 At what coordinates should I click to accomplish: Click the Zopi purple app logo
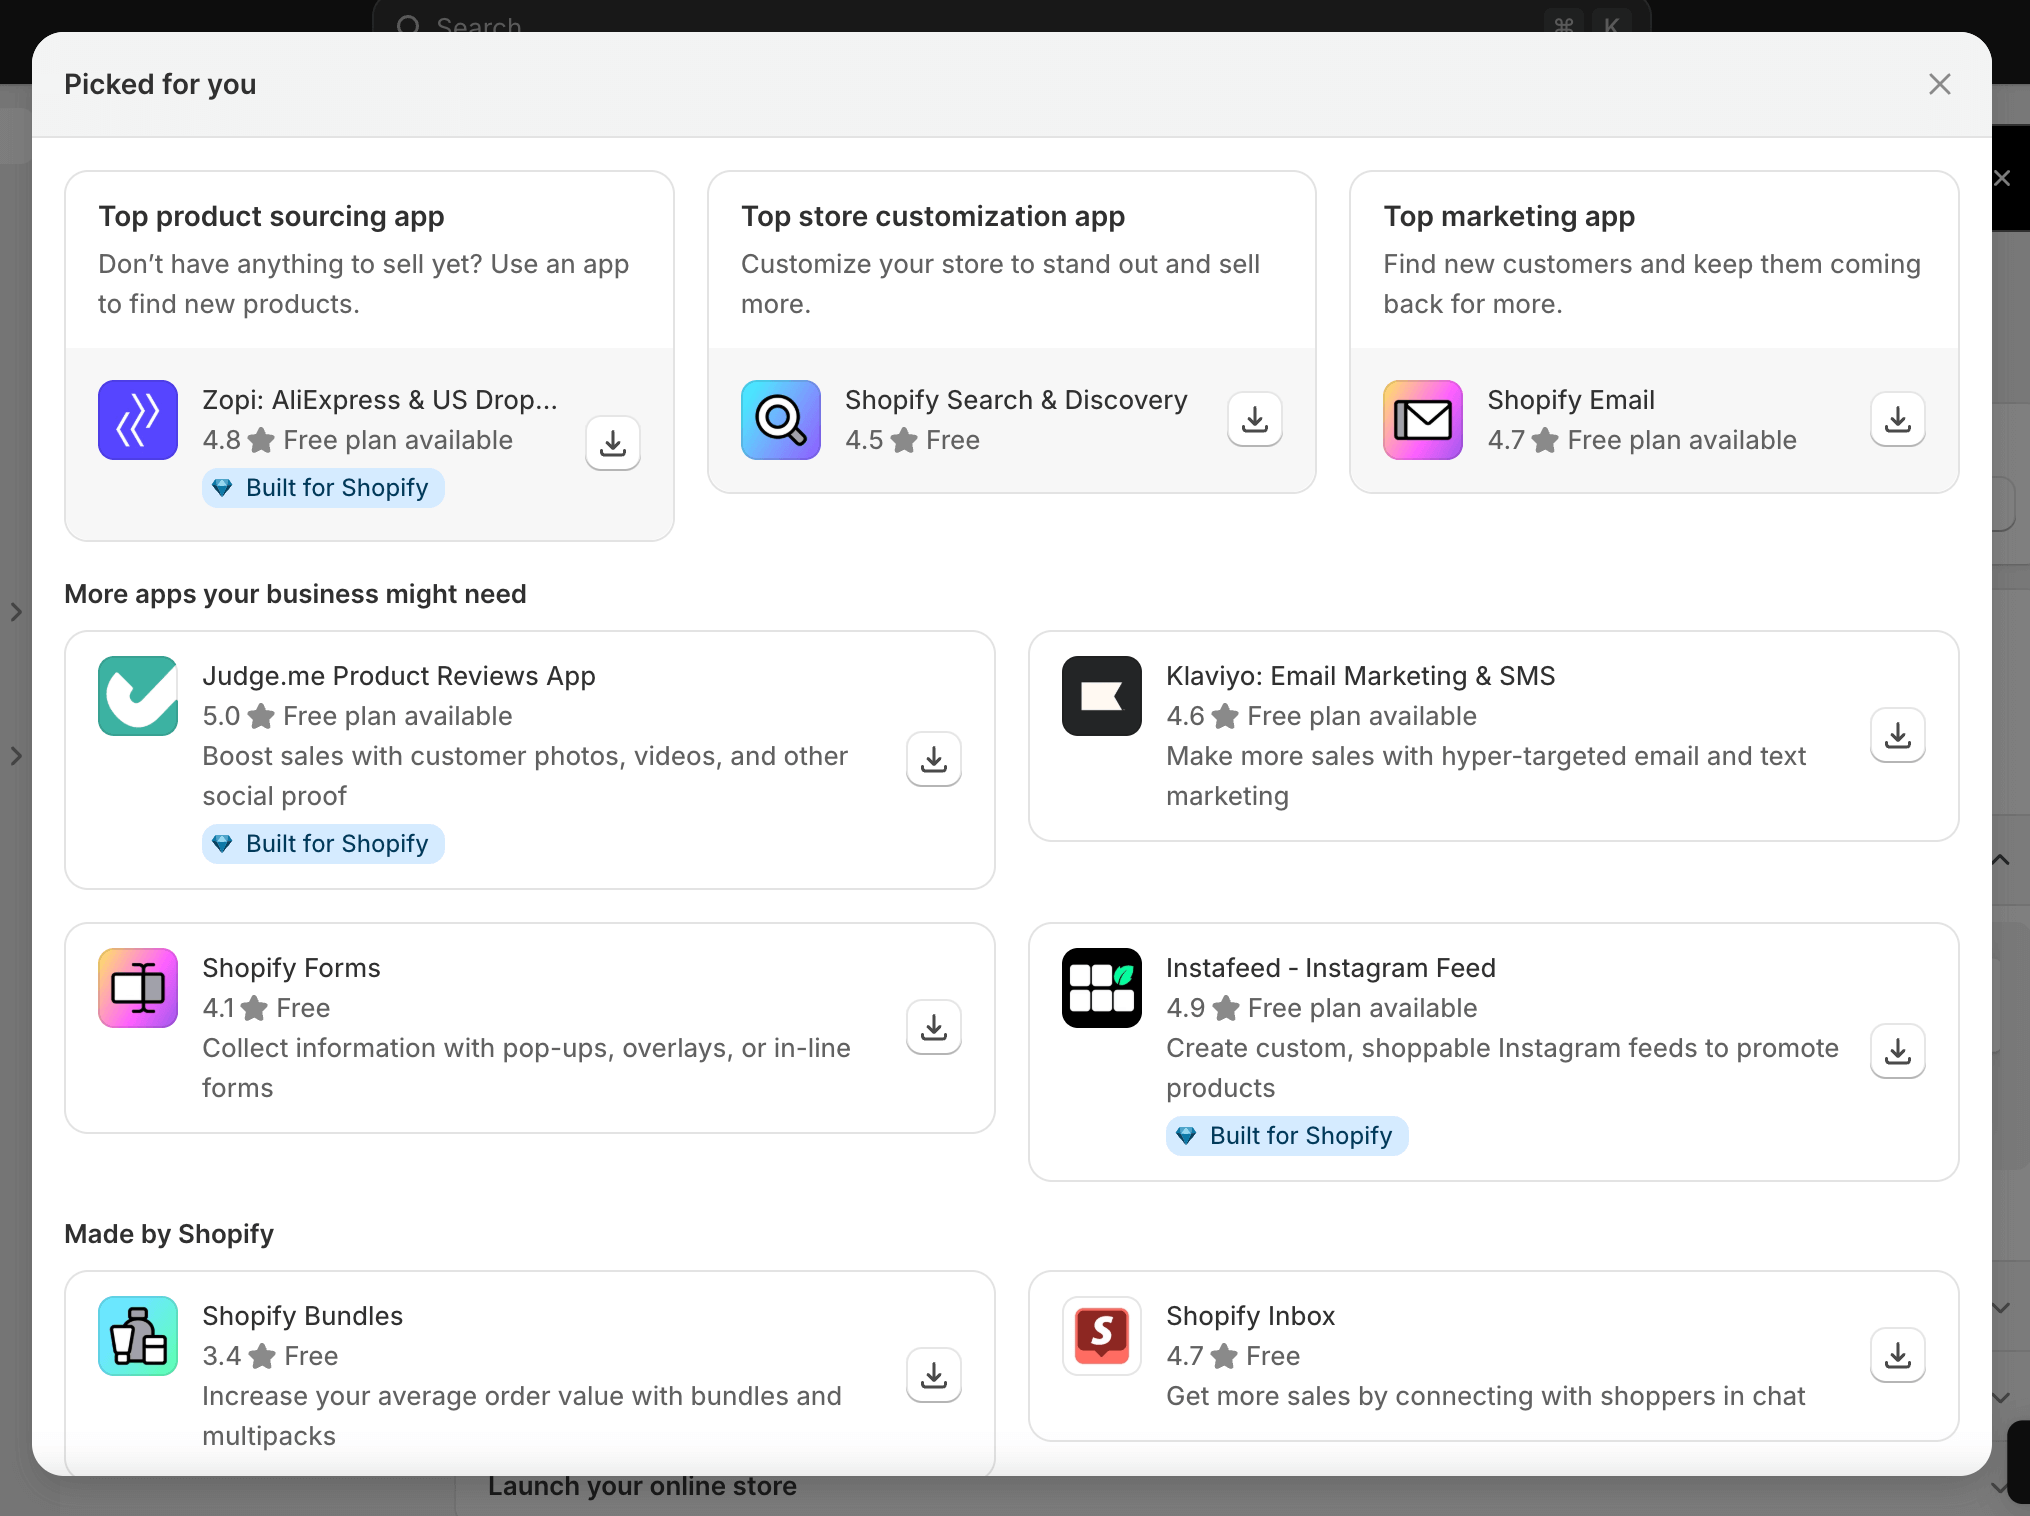pos(138,420)
